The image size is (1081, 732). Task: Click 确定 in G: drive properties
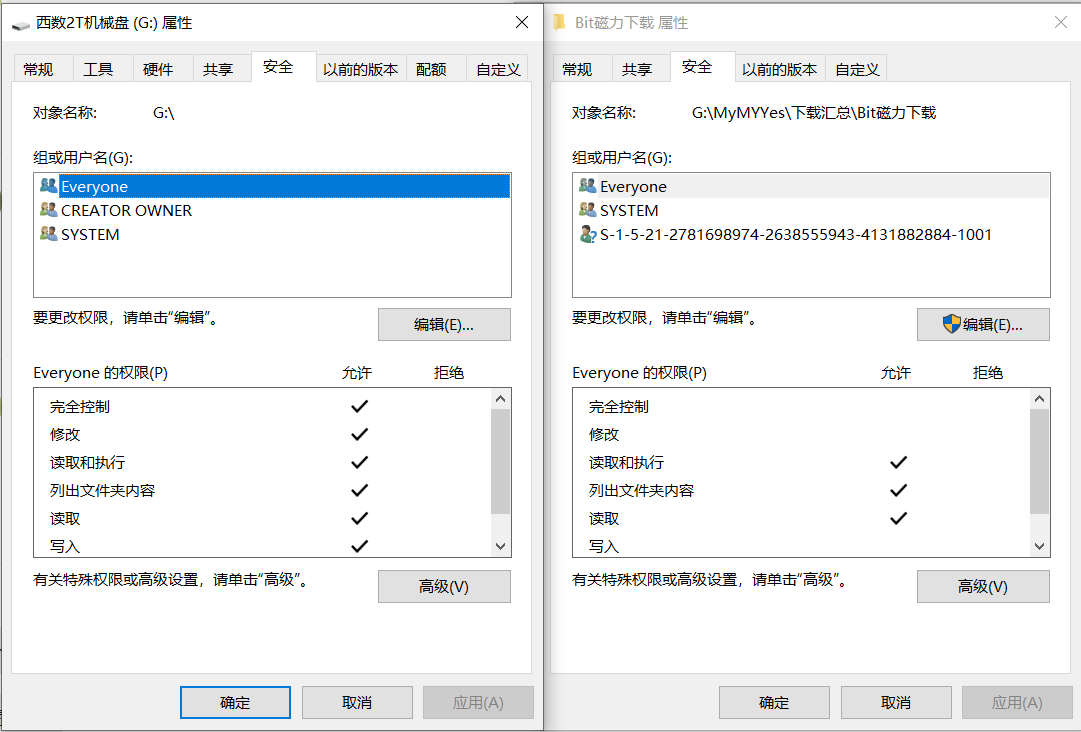pos(235,702)
